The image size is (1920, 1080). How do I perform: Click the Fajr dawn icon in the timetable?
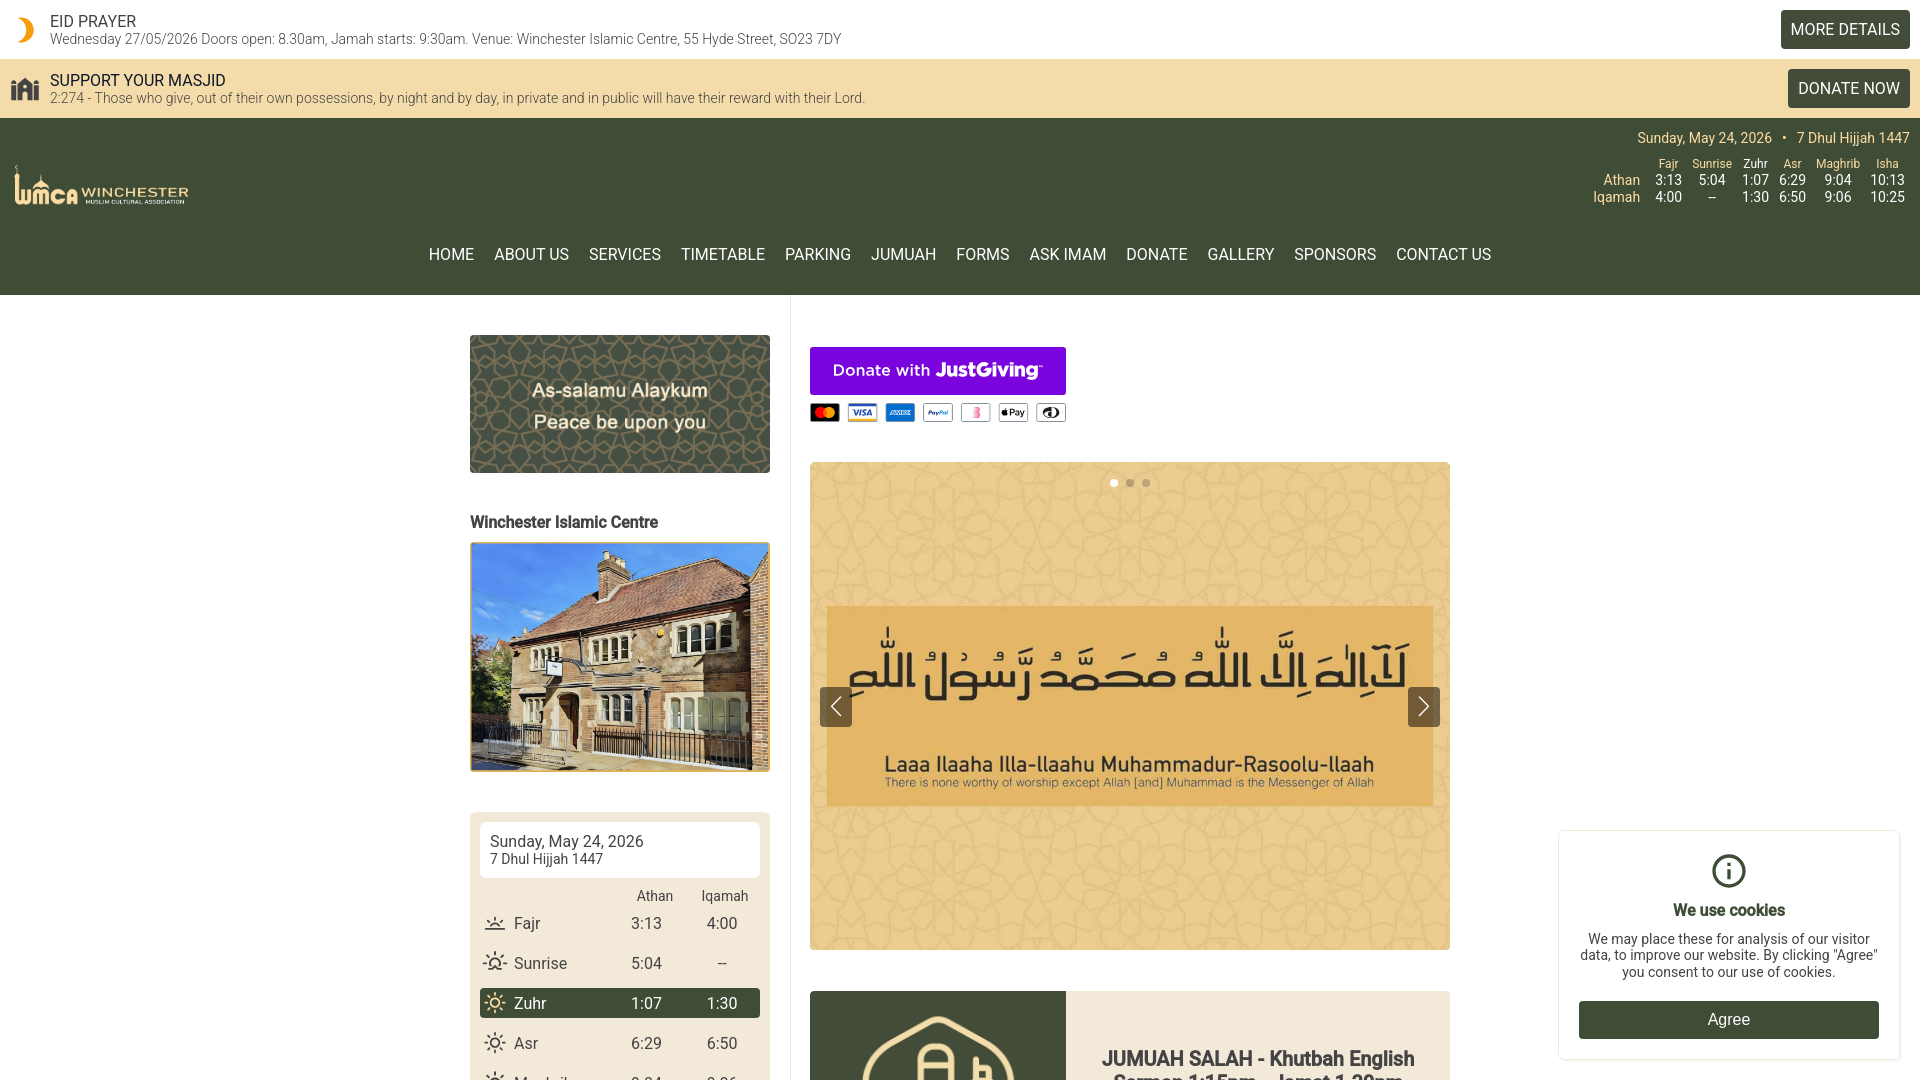tap(495, 924)
